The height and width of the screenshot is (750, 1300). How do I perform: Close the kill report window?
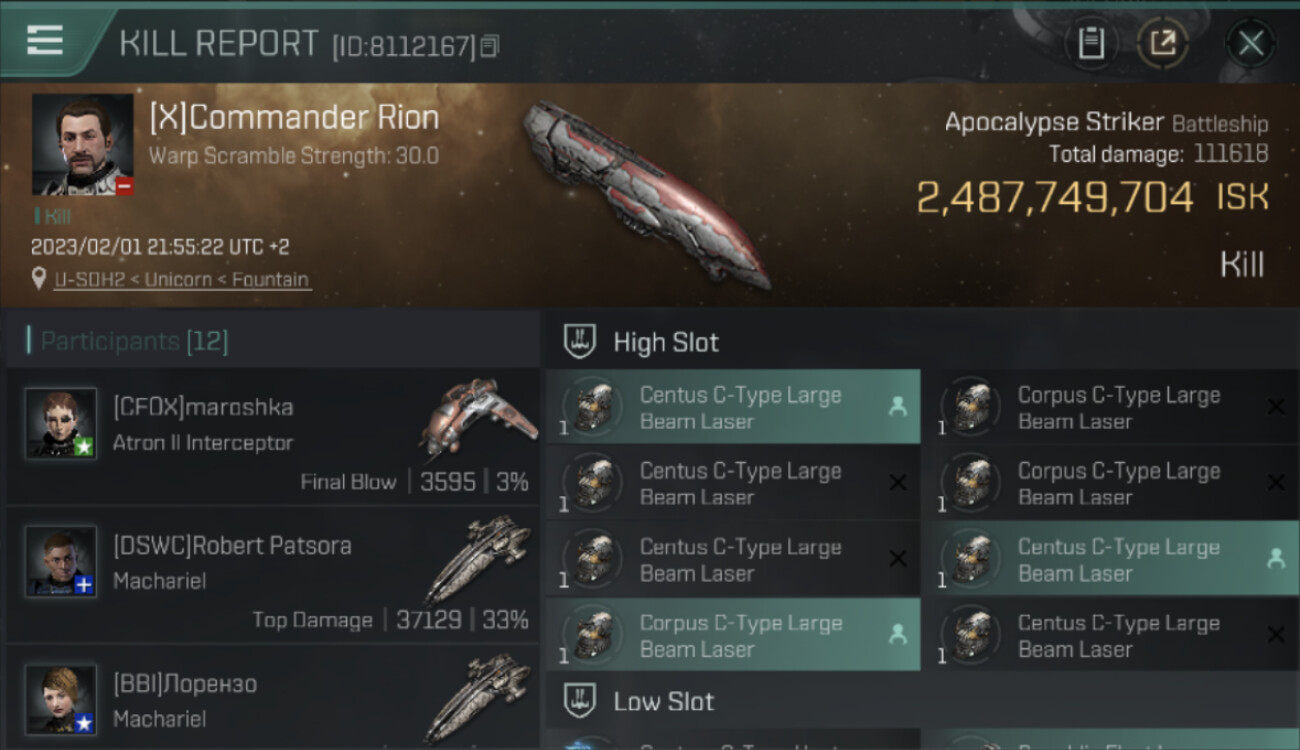tap(1250, 43)
